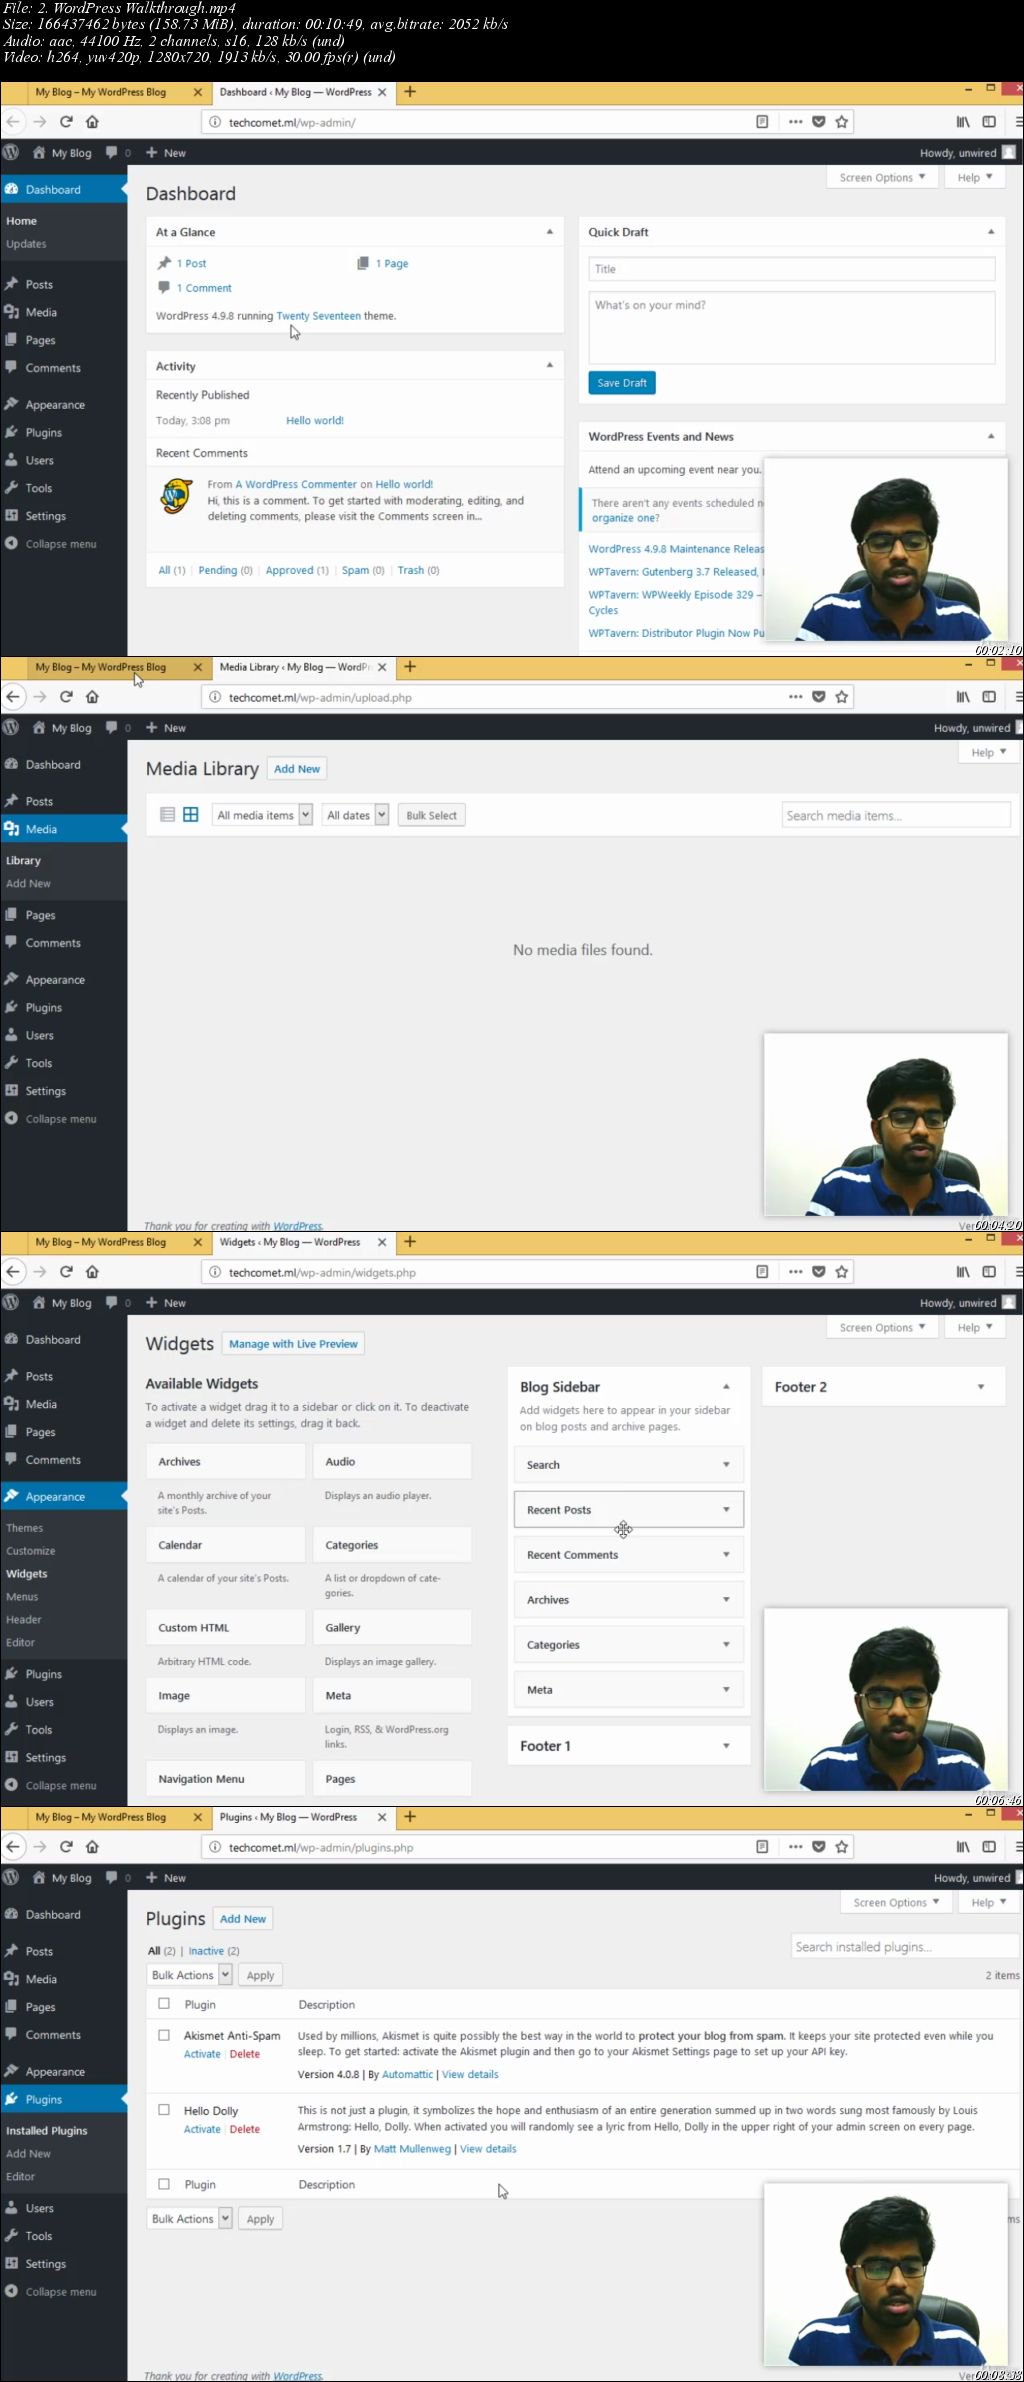Open Comments in the Plugins frame's sidebar

53,2035
